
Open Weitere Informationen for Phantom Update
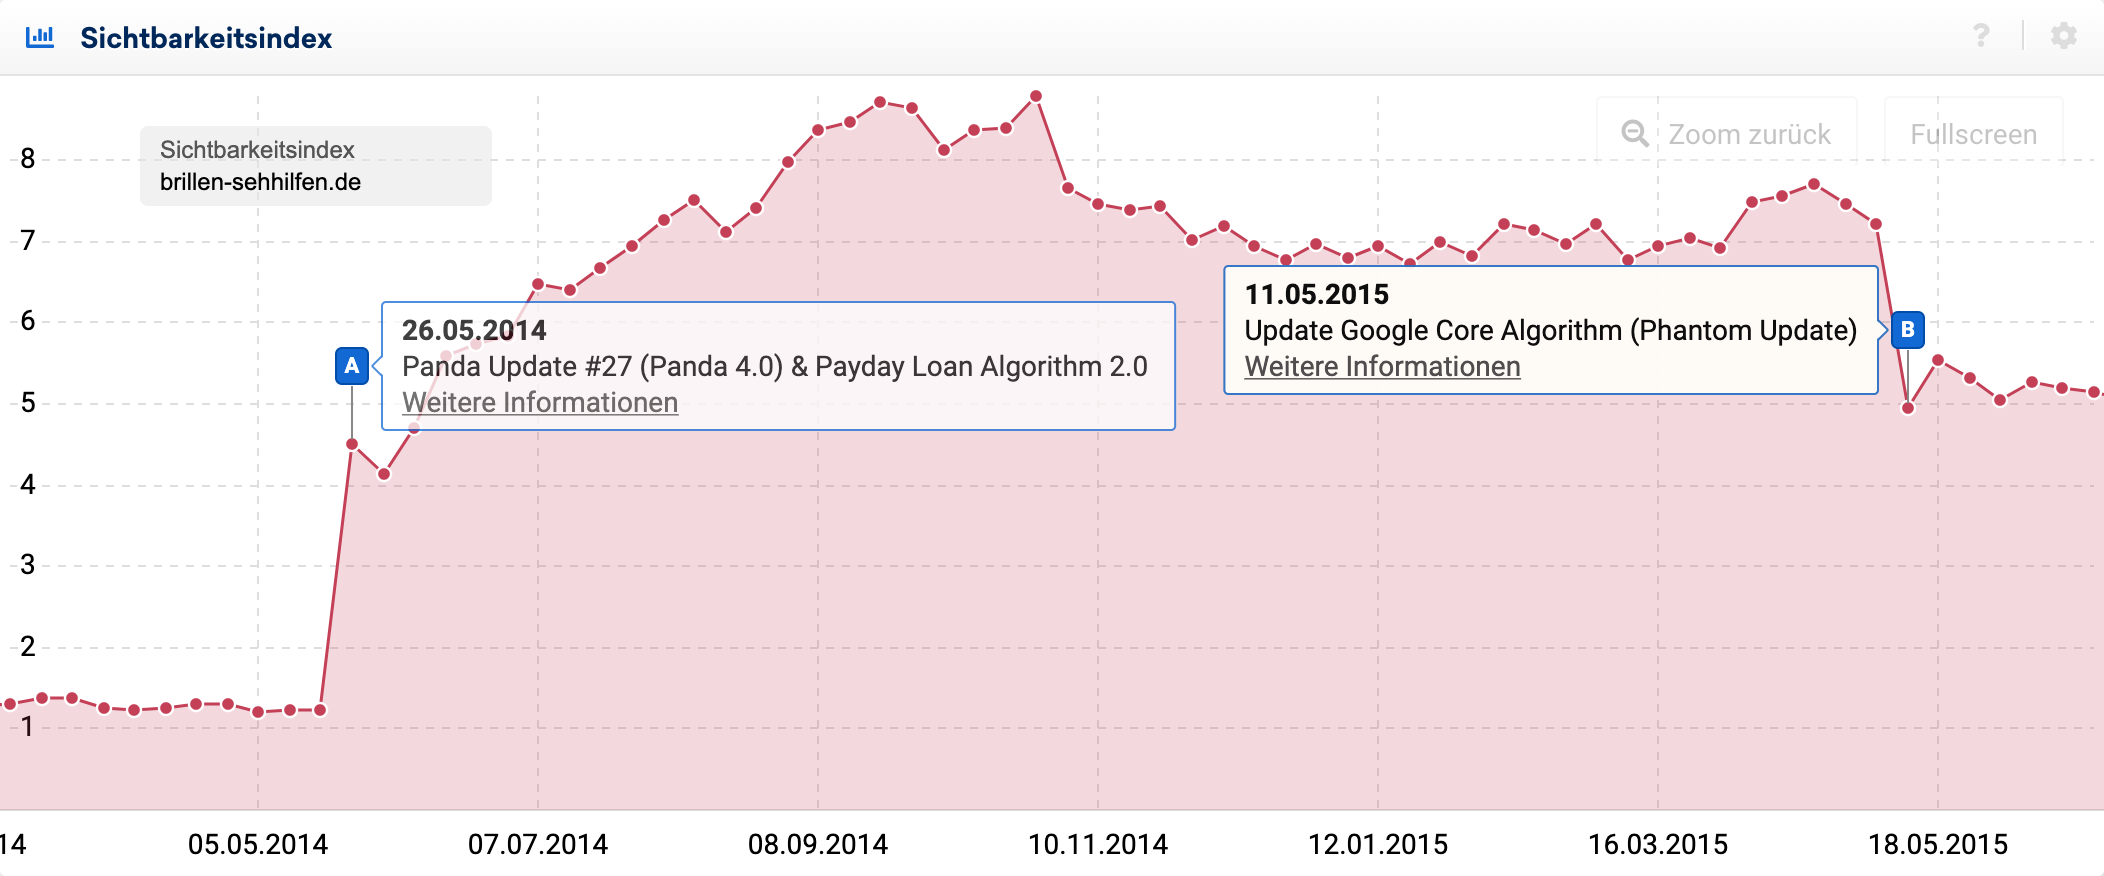1382,366
